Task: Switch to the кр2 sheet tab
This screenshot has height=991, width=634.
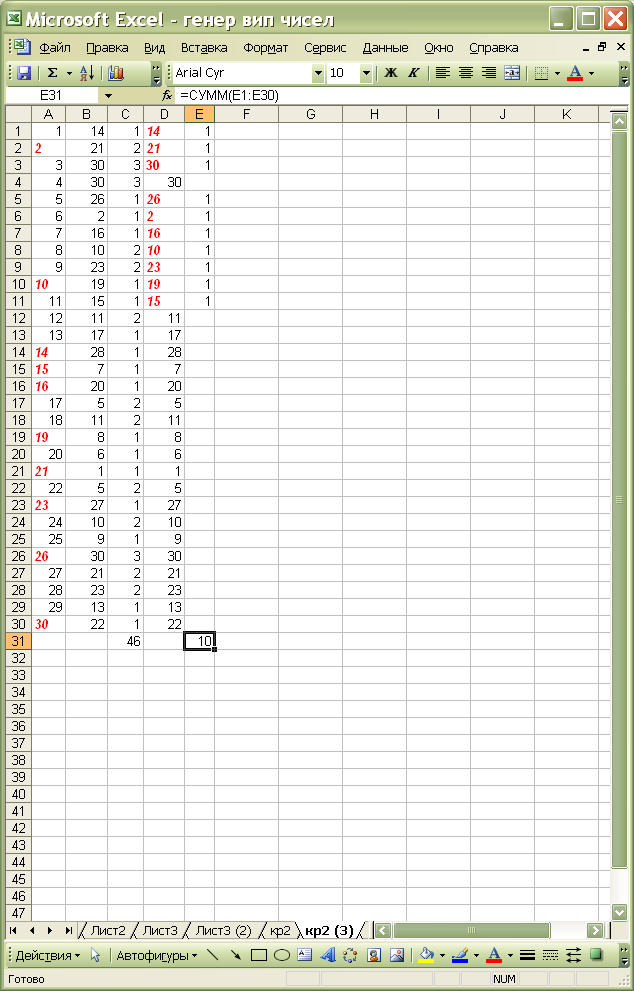Action: tap(280, 930)
